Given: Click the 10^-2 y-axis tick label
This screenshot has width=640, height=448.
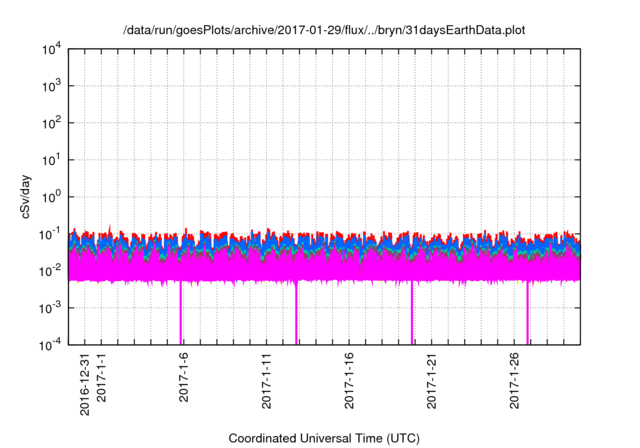Looking at the screenshot, I should click(51, 271).
